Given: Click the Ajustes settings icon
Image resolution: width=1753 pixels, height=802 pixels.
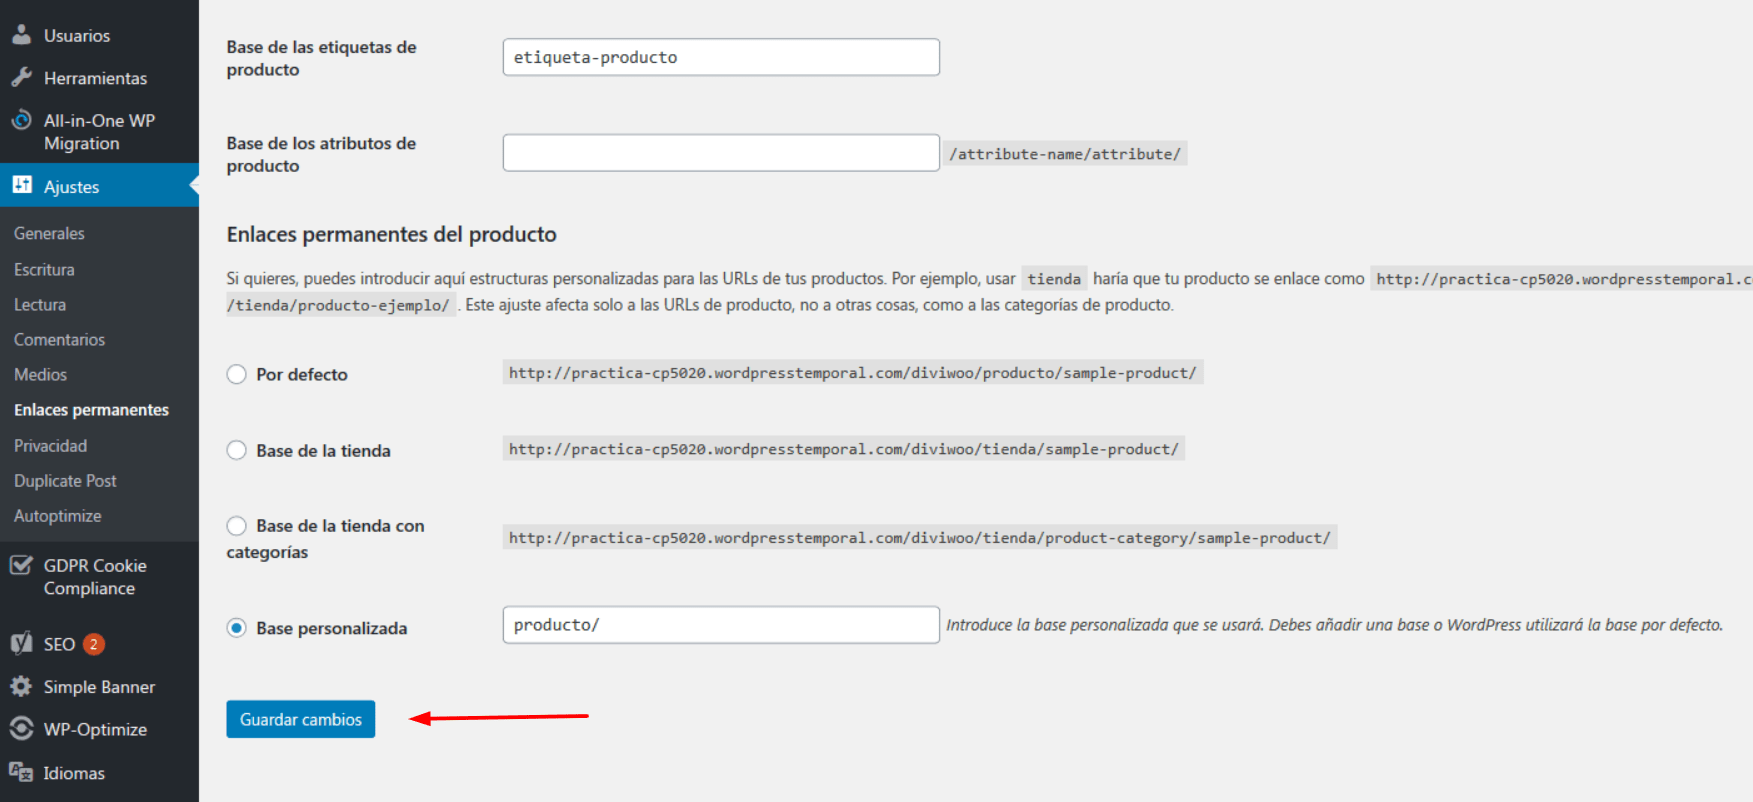Looking at the screenshot, I should click(x=21, y=185).
